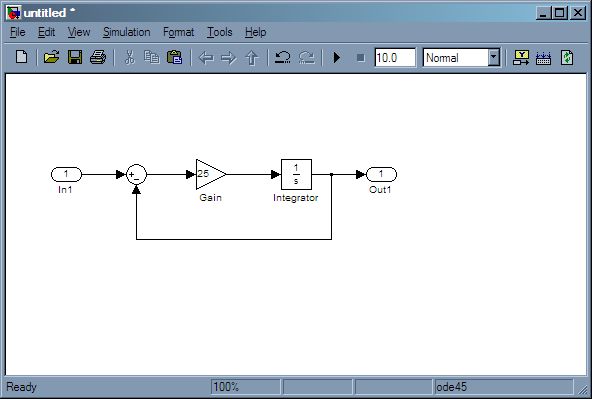
Task: Open the Library Browser icon
Action: [x=521, y=58]
